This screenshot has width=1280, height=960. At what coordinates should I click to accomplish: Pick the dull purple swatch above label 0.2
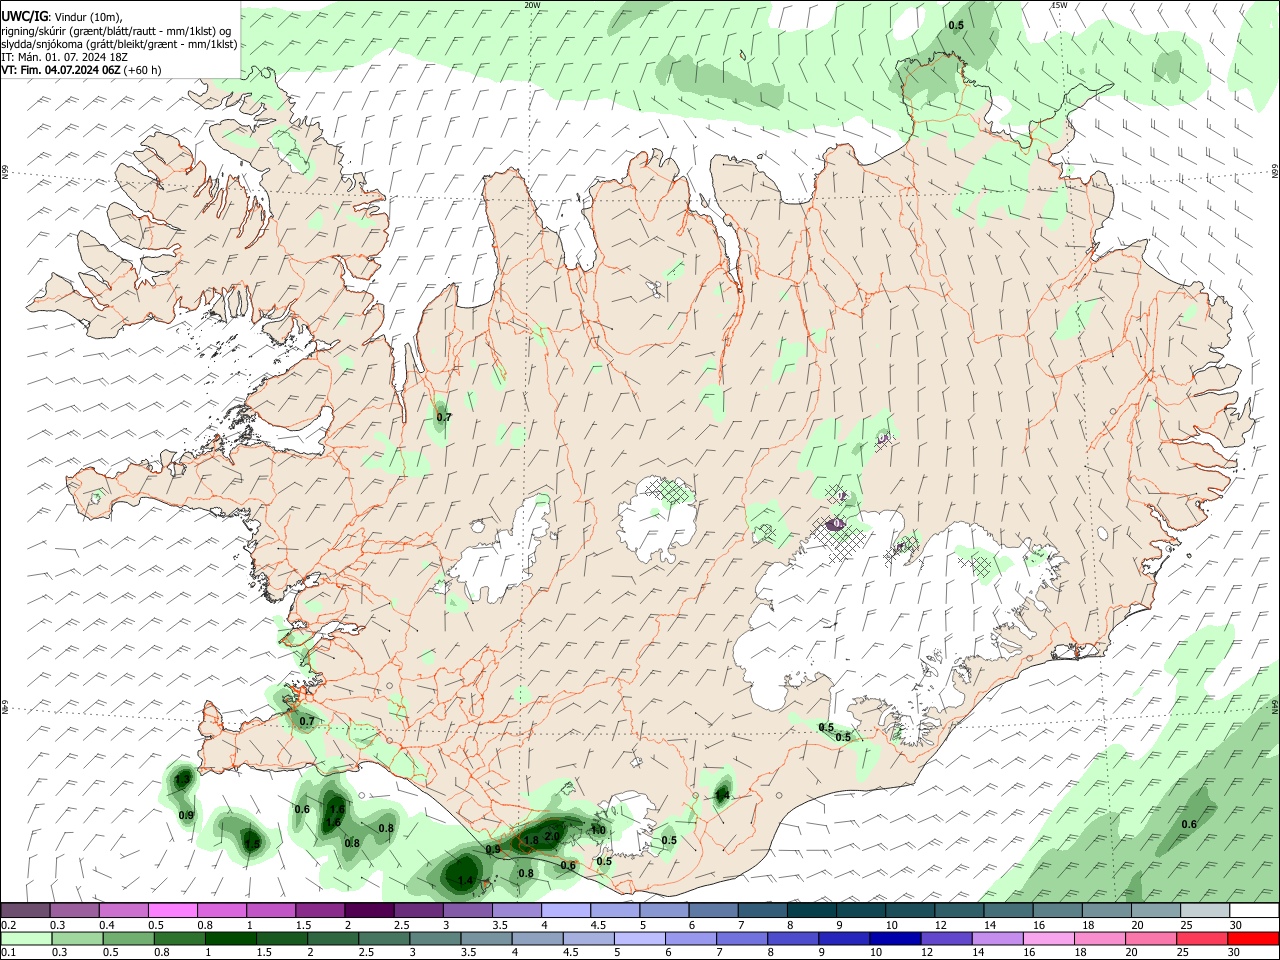[x=25, y=911]
